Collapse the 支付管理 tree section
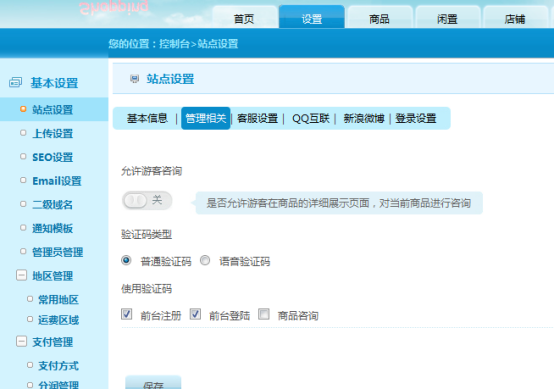This screenshot has height=389, width=554. coord(21,341)
